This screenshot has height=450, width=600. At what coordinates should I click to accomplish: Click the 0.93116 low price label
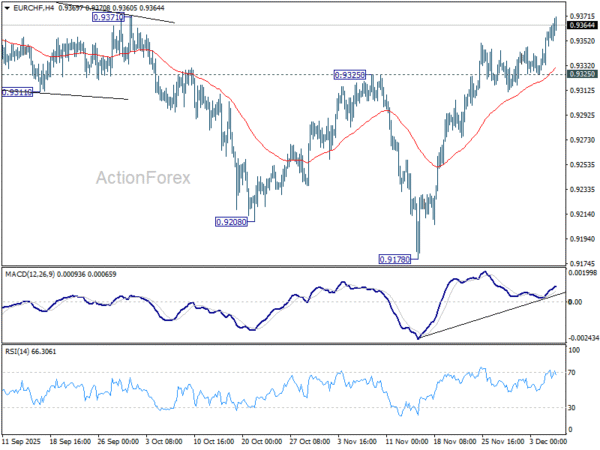pyautogui.click(x=17, y=92)
